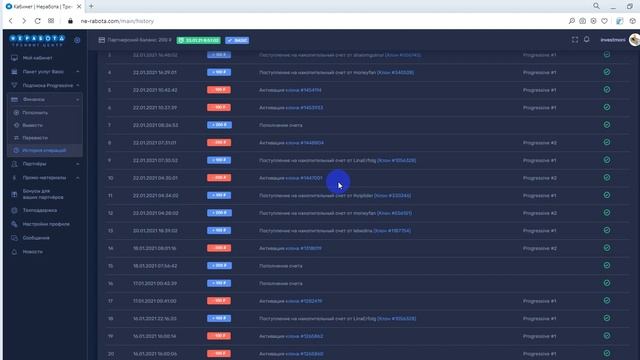Screen dimensions: 640x360
Task: Click the status check icon in row 13
Action: click(607, 230)
